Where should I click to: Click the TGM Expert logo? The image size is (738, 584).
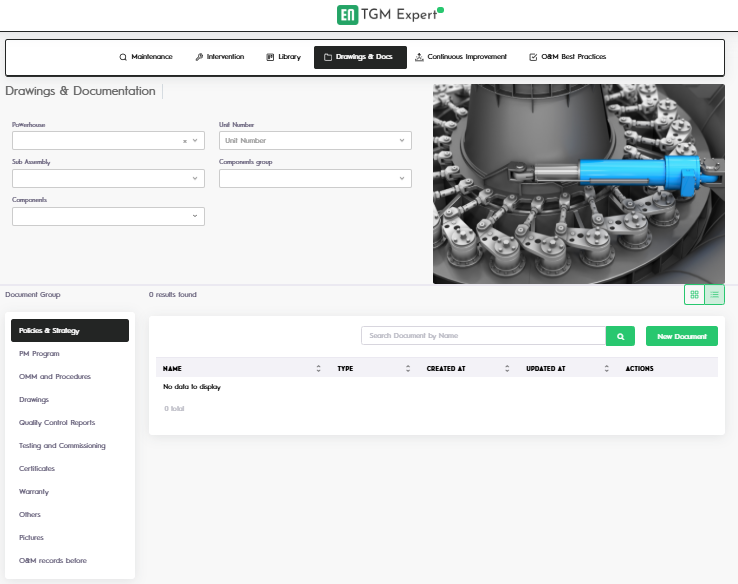(390, 15)
